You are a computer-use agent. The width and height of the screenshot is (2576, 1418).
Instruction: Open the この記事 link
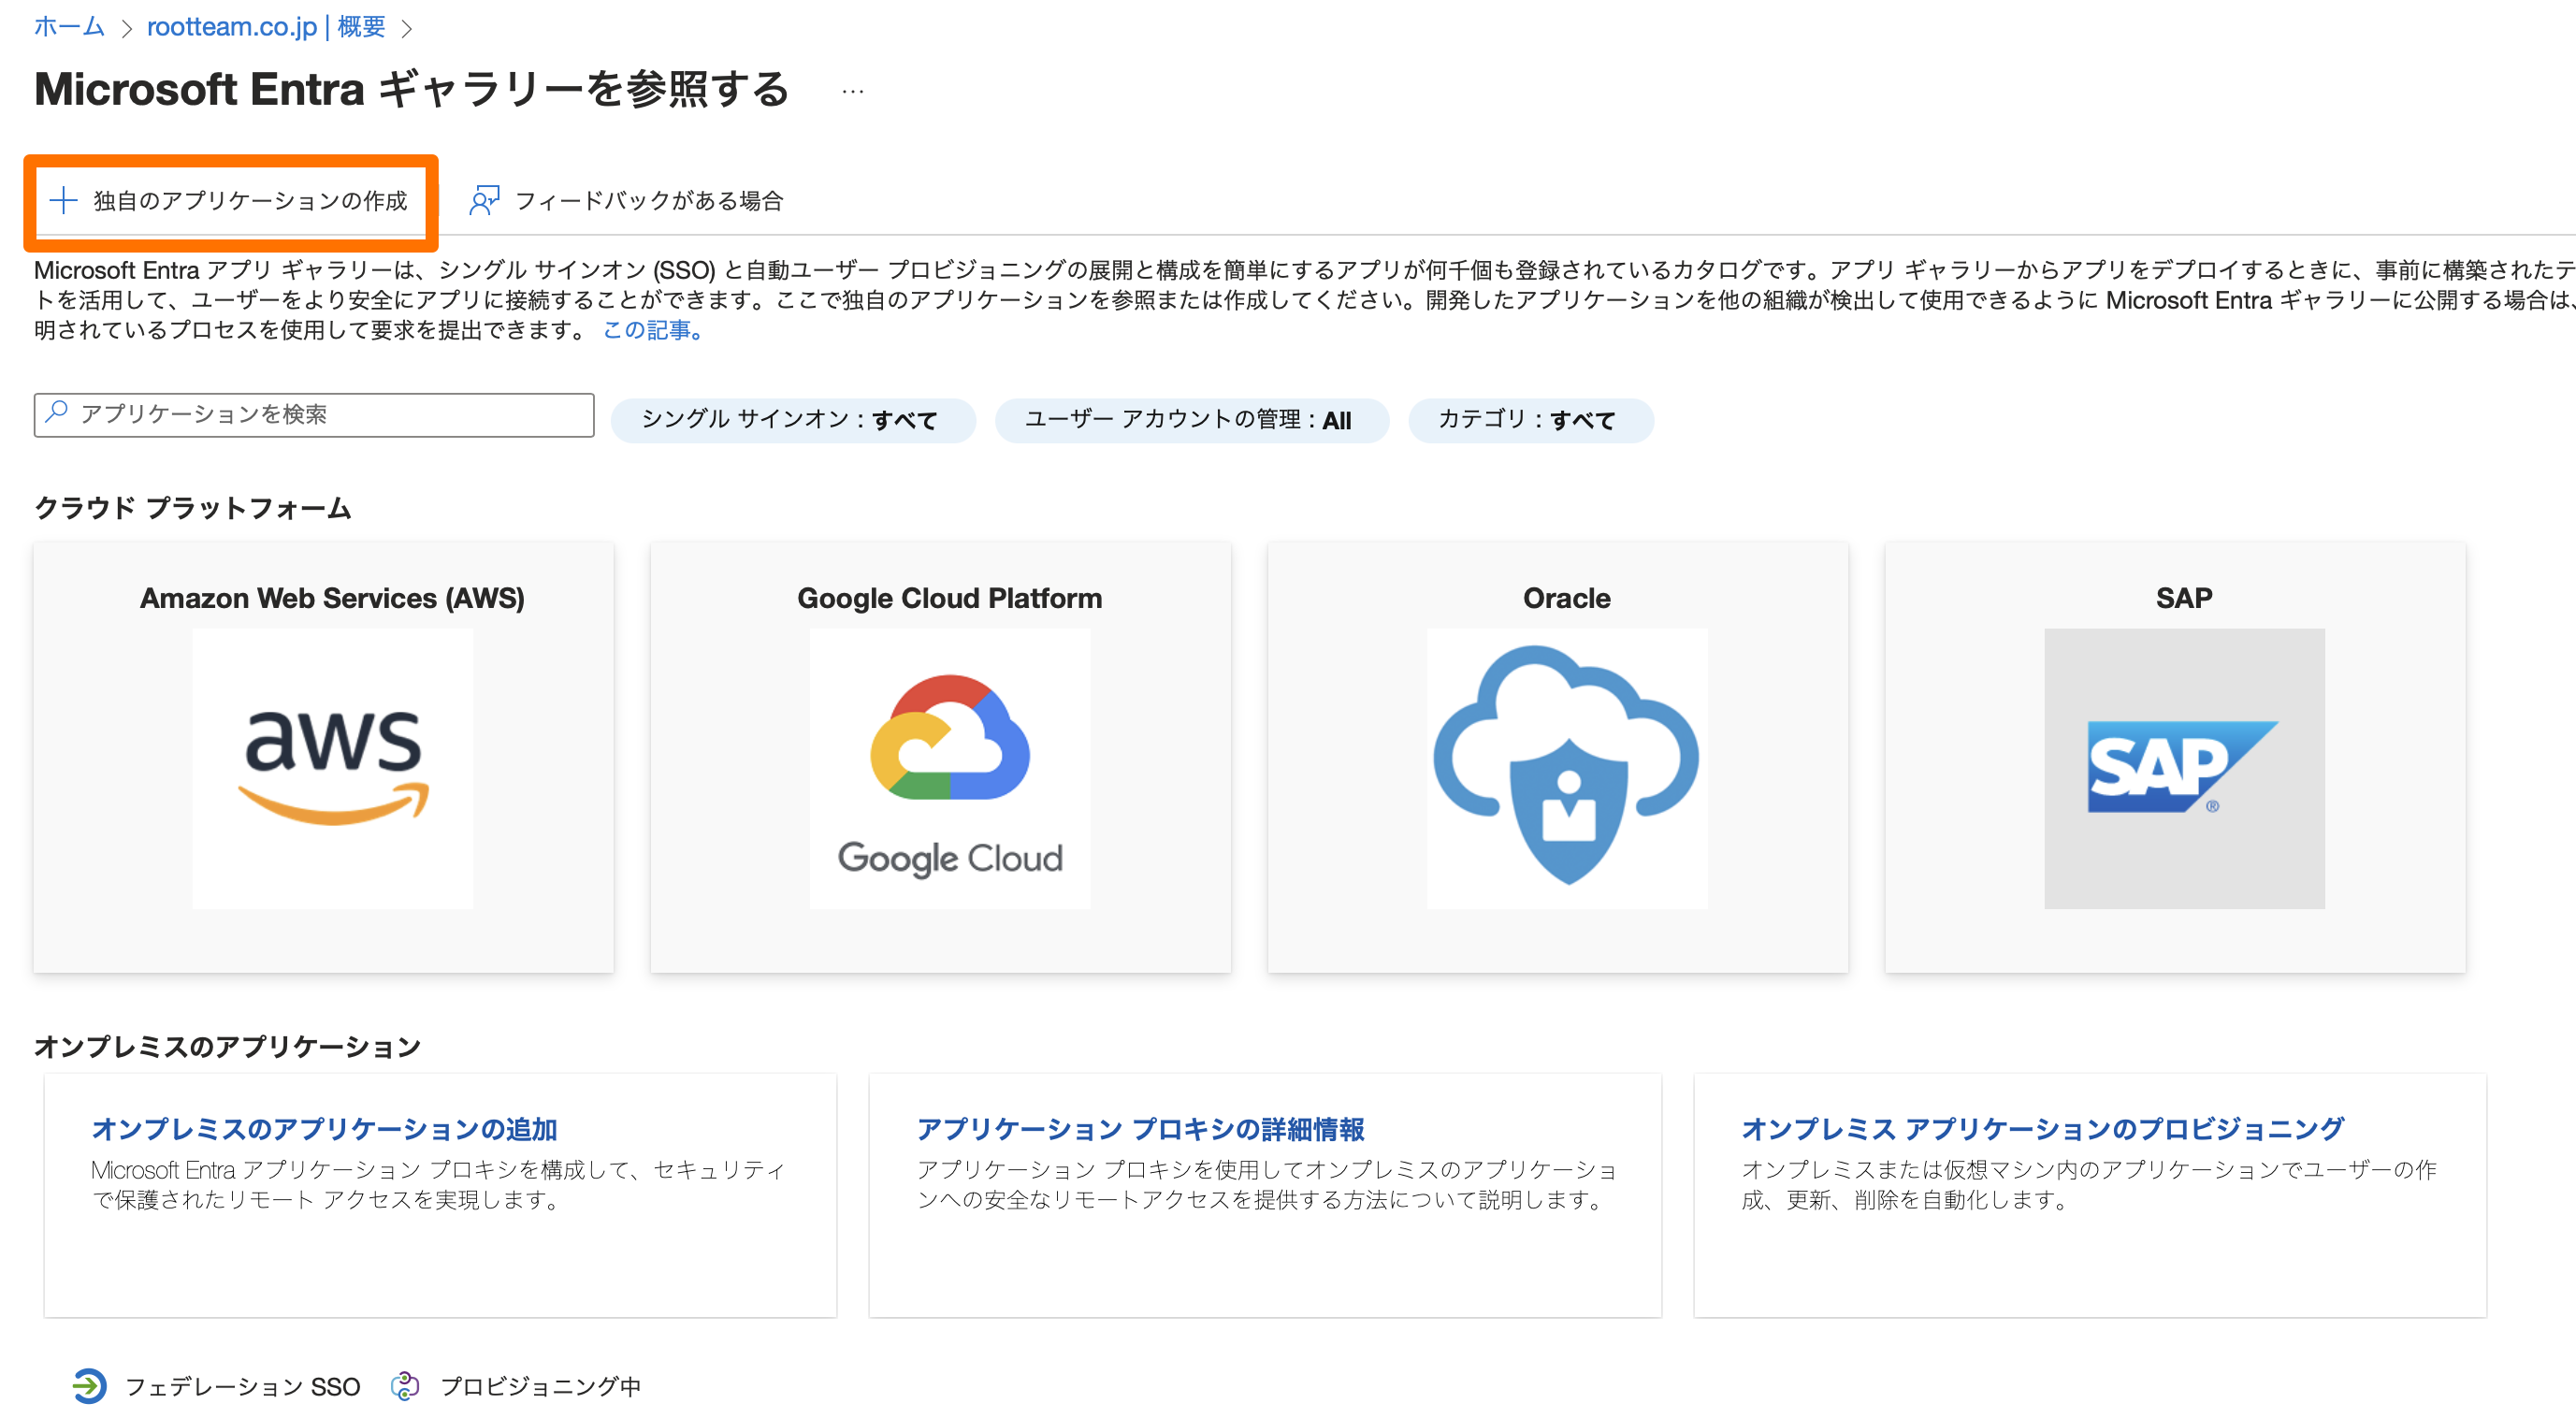(x=652, y=330)
